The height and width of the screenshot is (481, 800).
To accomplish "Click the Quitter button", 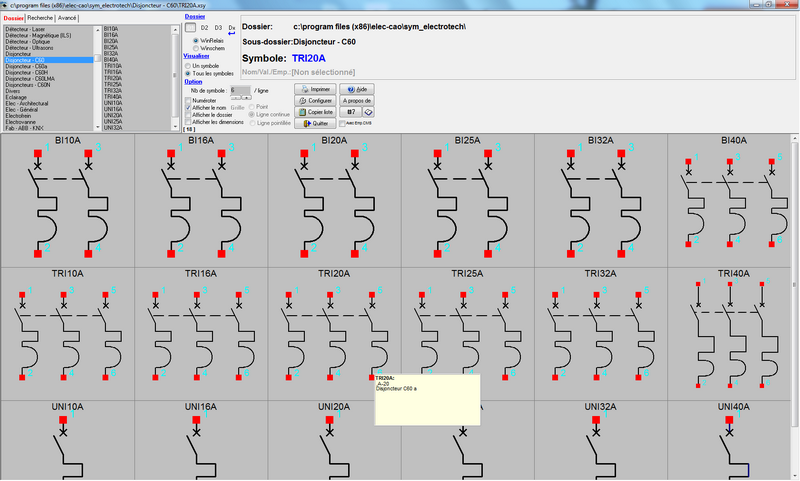I will pos(315,123).
